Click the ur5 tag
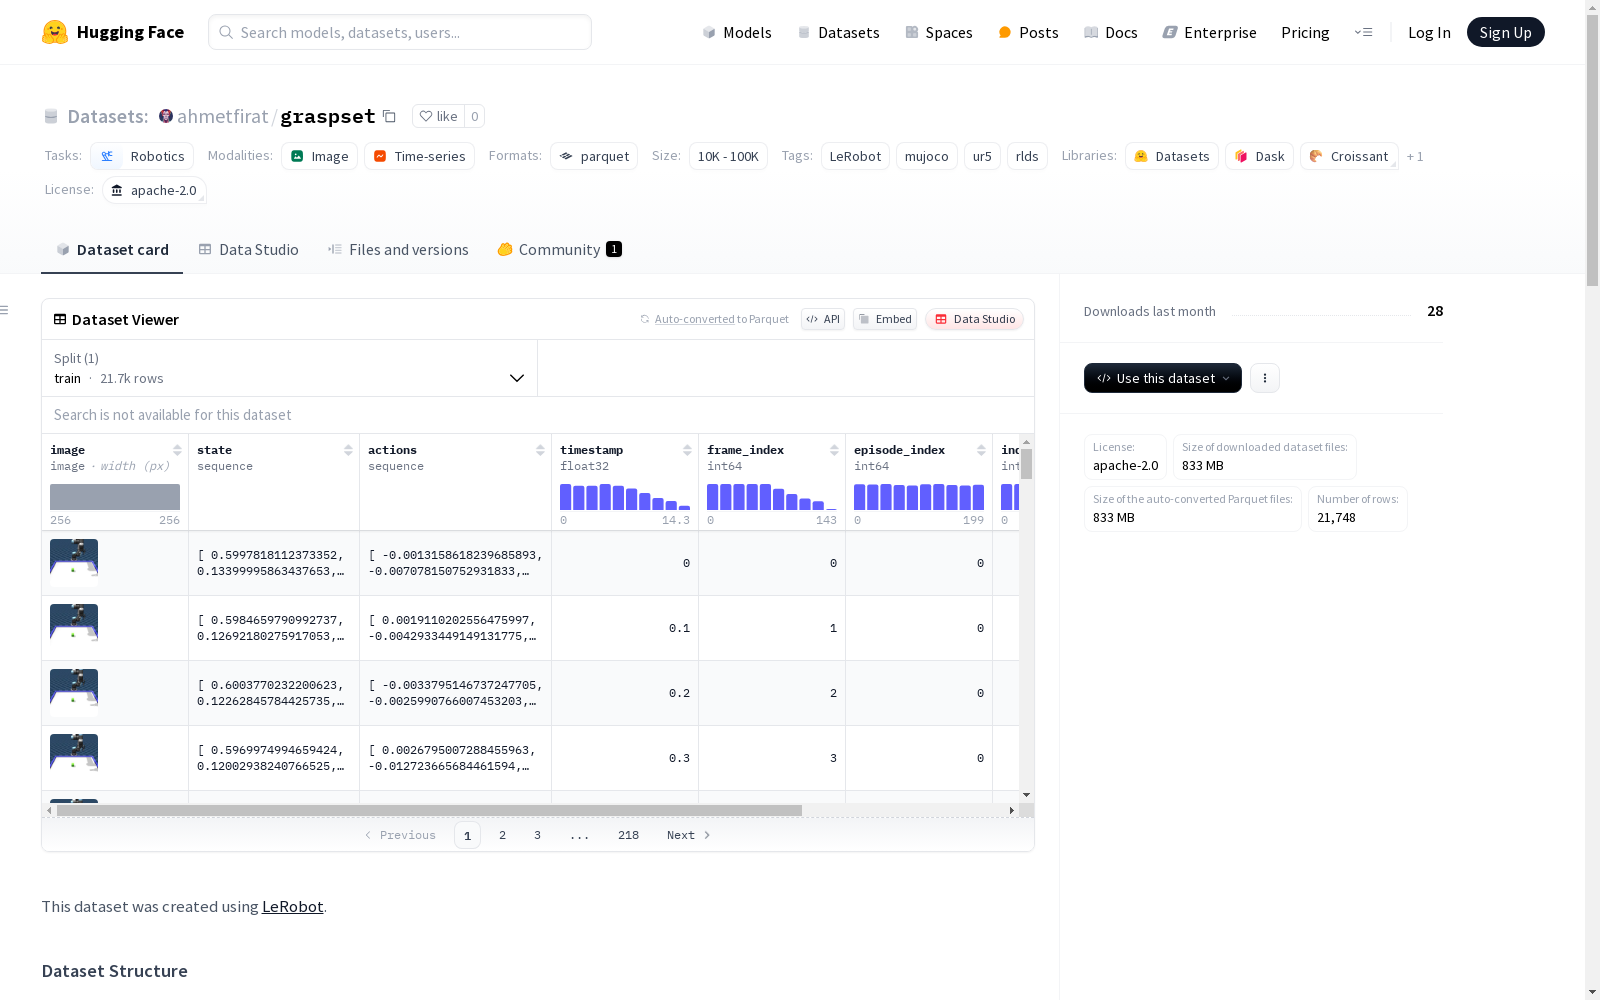The image size is (1600, 1000). coord(982,156)
